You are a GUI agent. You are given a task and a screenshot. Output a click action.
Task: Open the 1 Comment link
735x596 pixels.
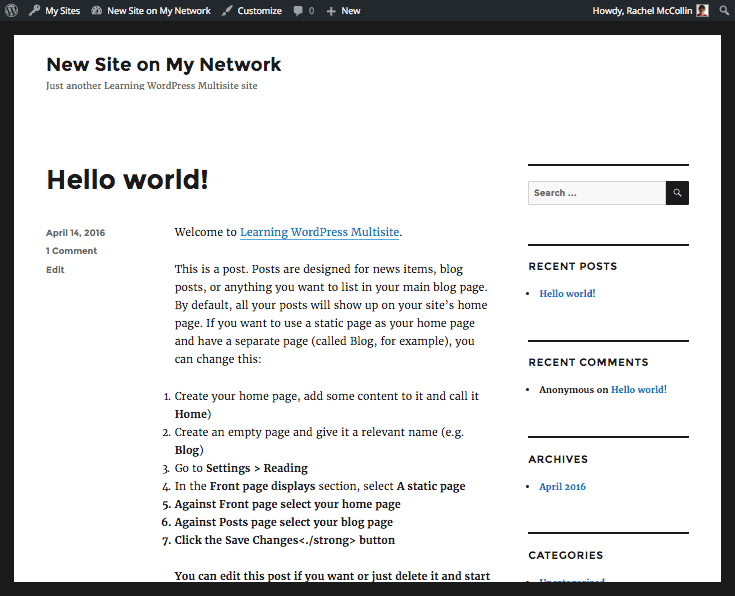71,251
